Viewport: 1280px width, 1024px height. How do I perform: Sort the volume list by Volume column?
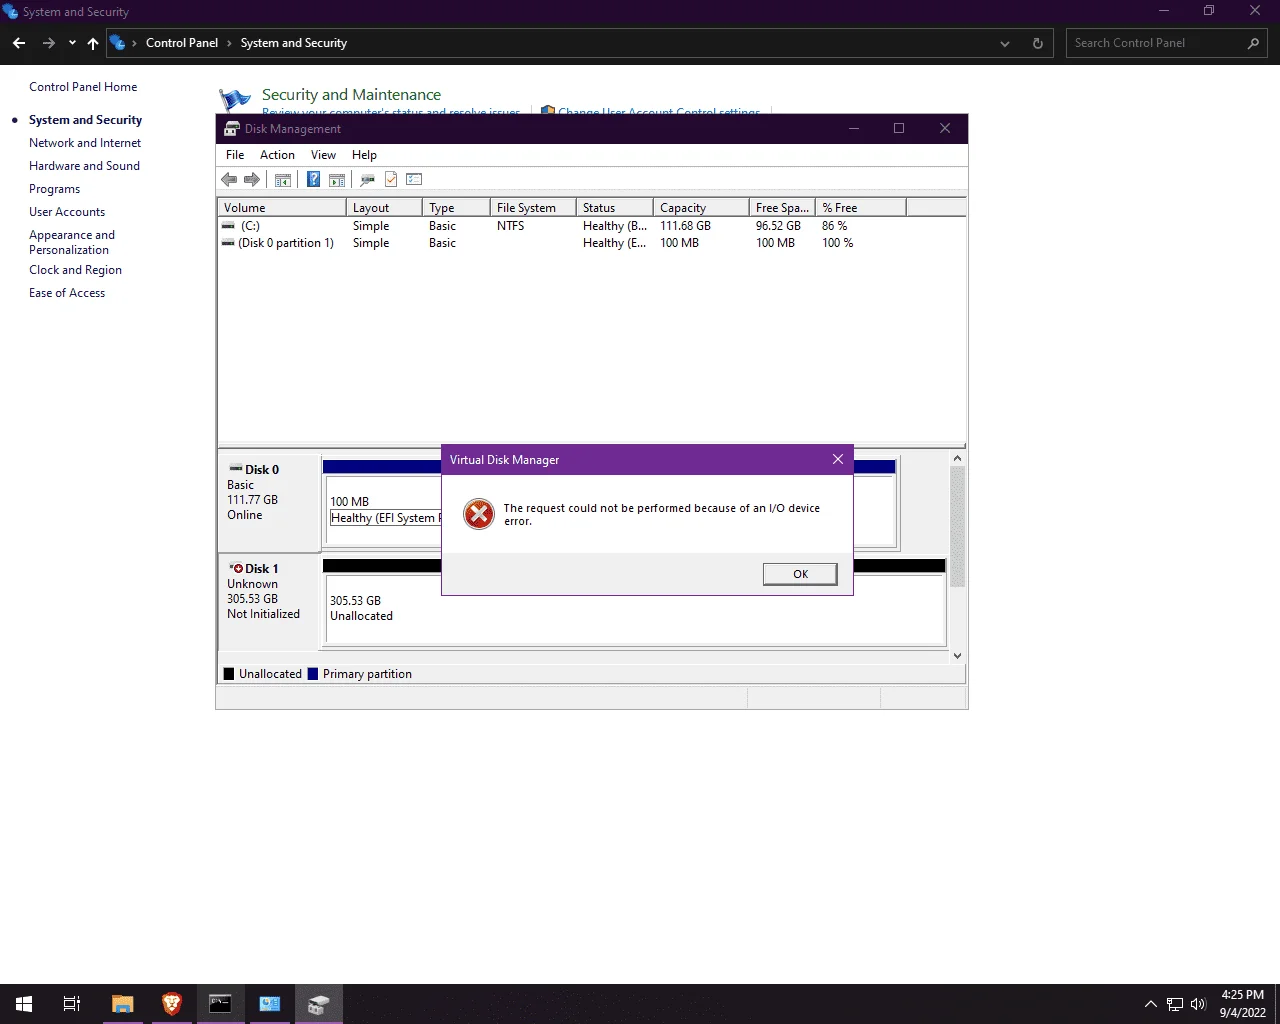(x=282, y=208)
